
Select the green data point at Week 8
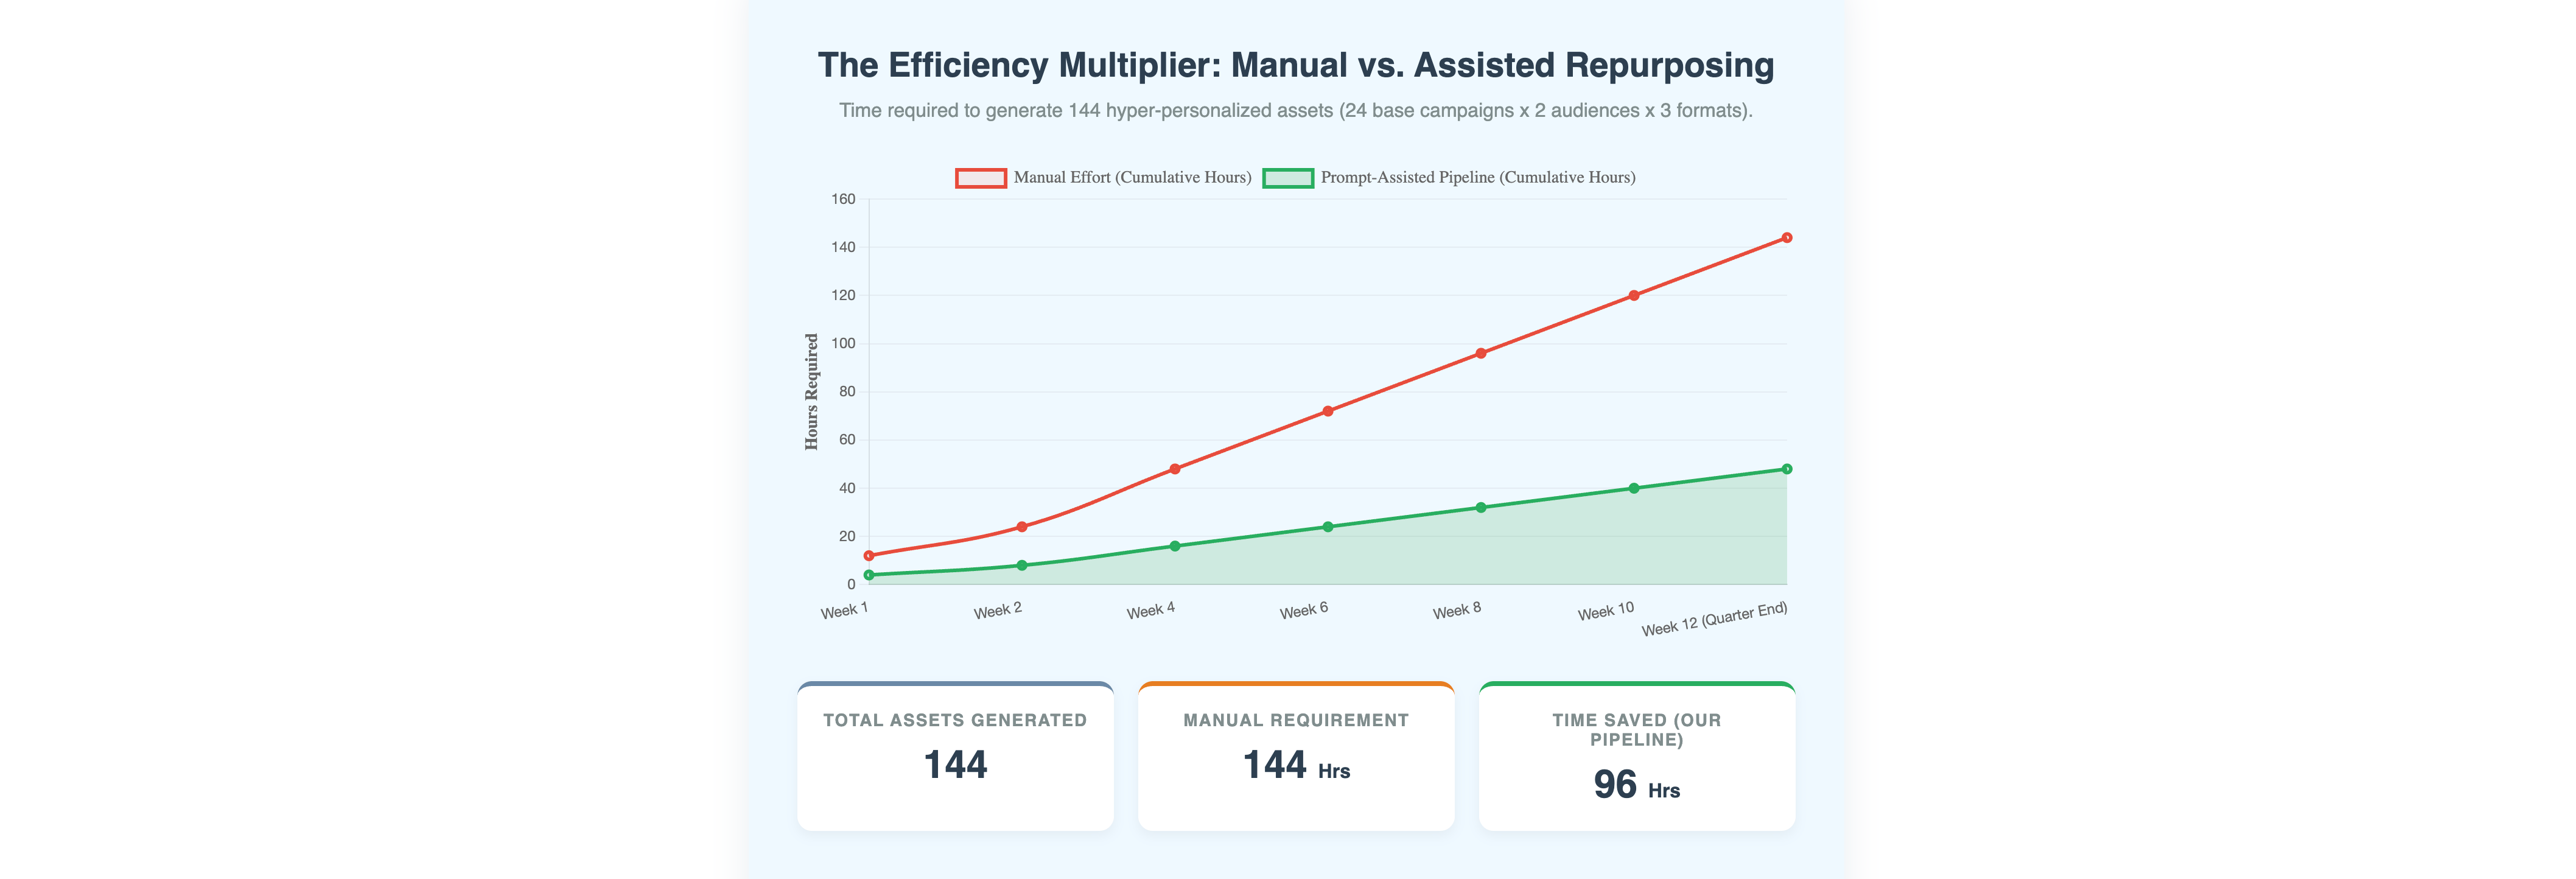1481,508
